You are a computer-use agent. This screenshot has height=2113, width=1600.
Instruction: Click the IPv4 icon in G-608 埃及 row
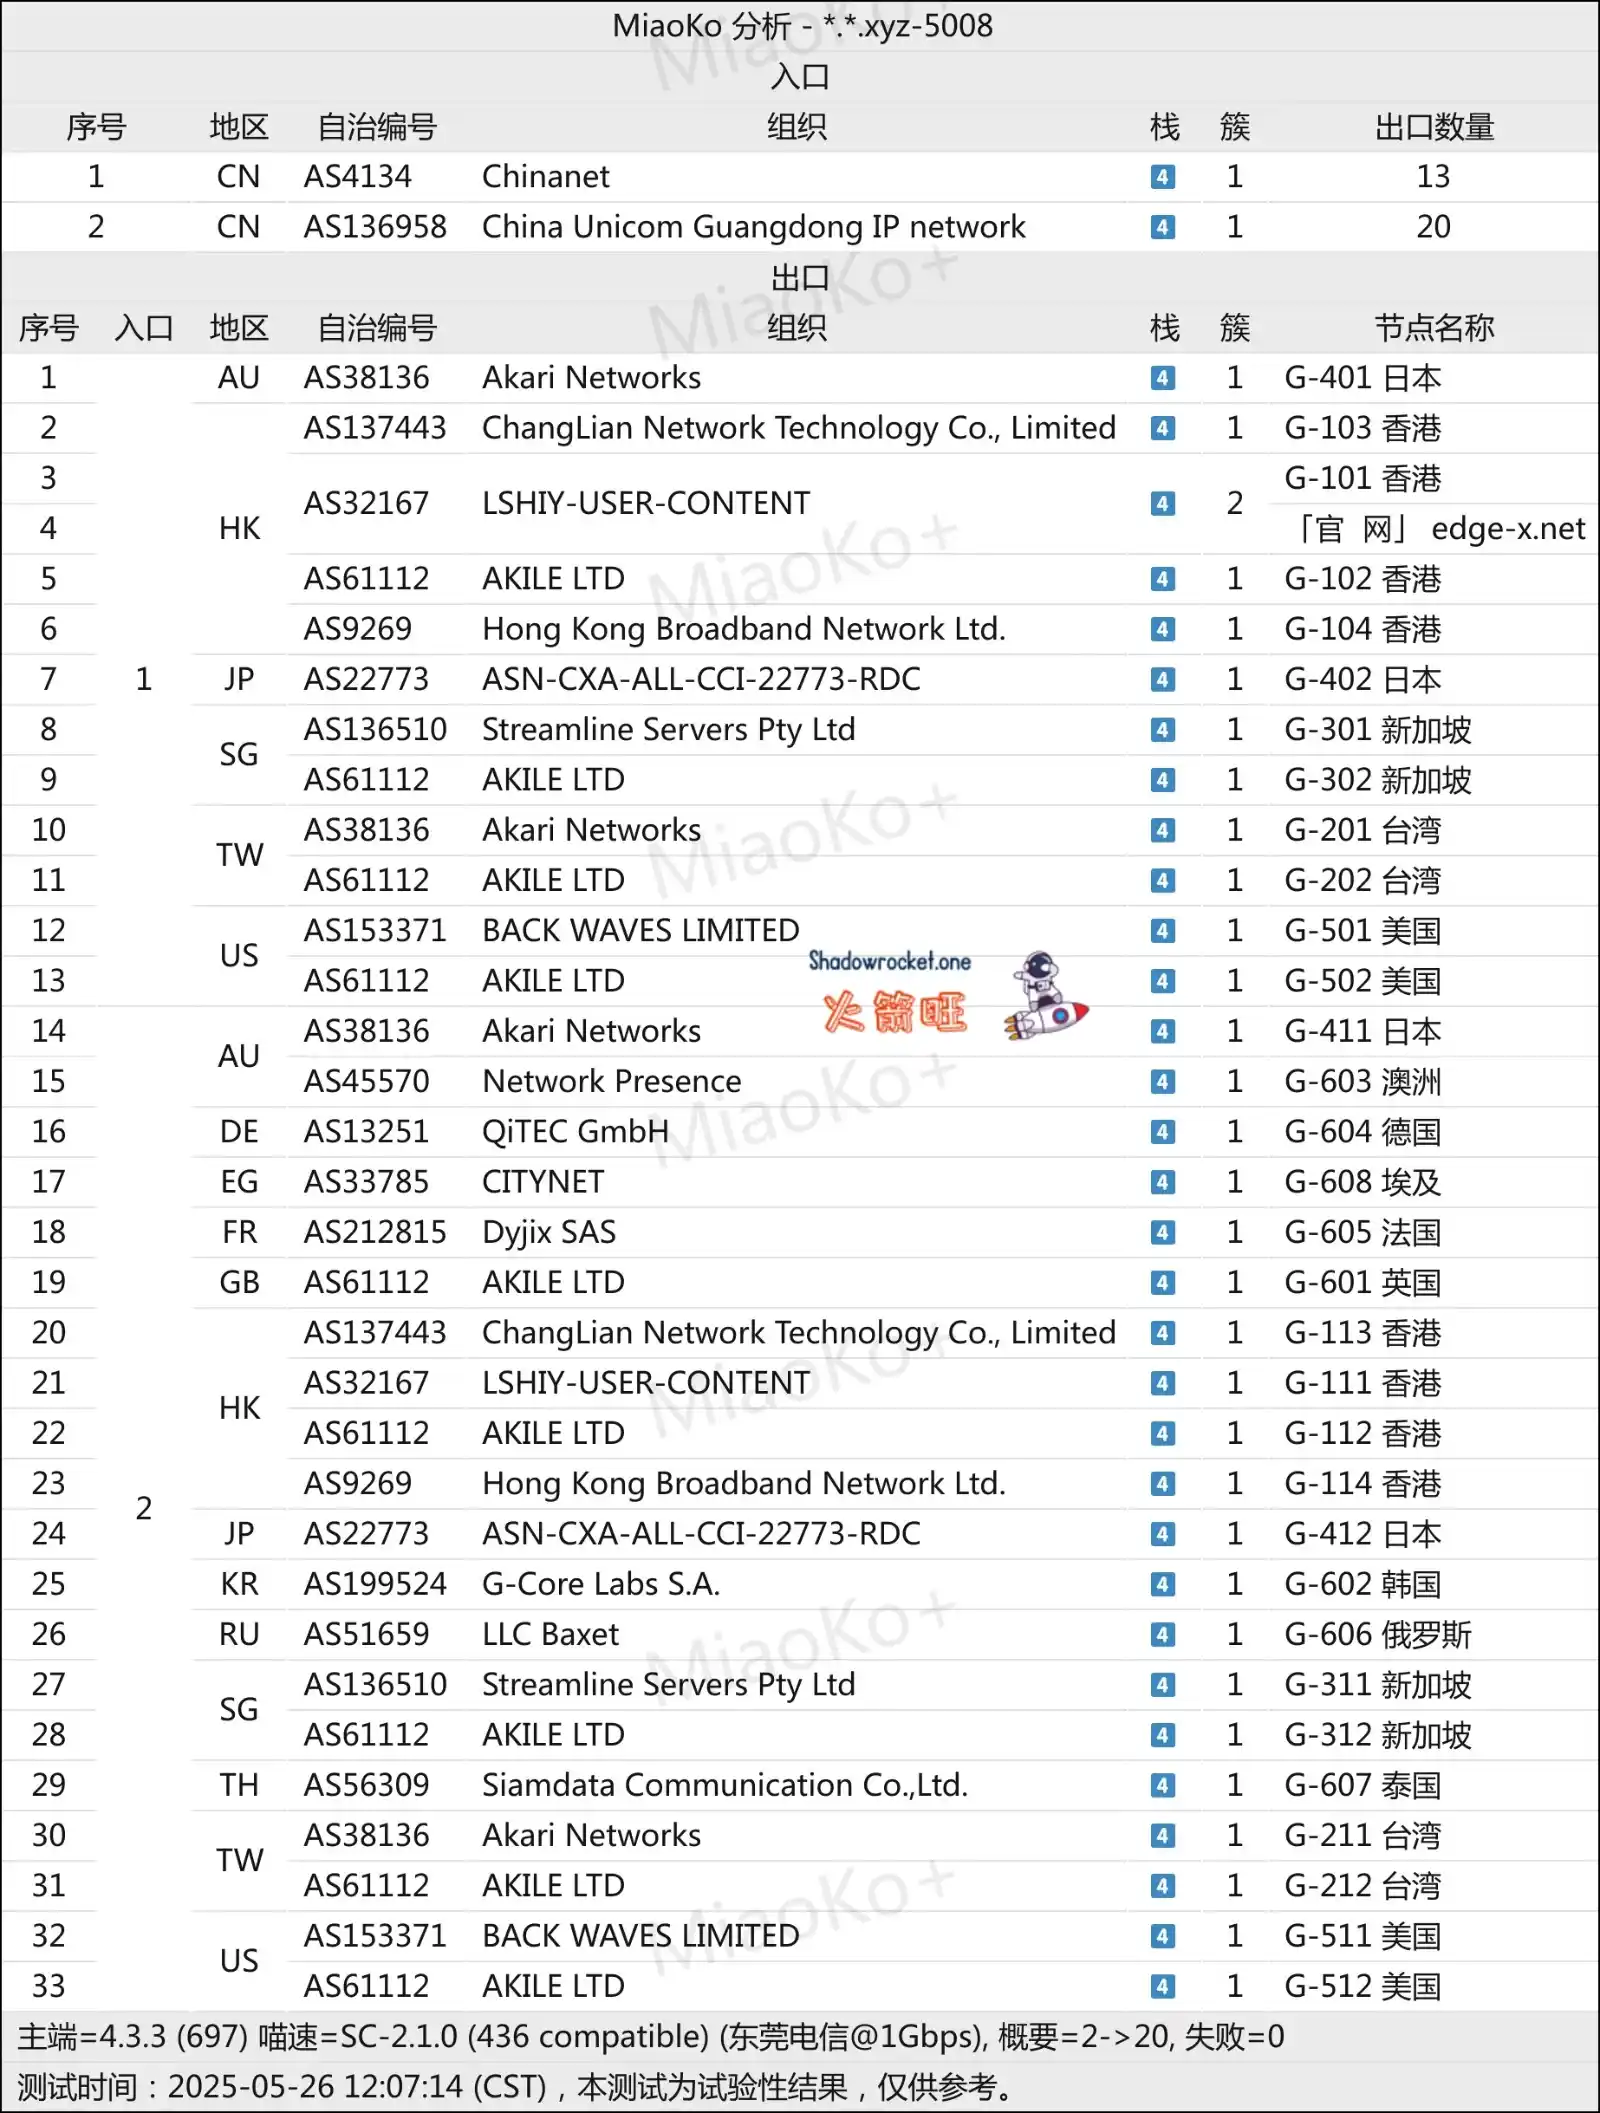click(x=1162, y=1182)
